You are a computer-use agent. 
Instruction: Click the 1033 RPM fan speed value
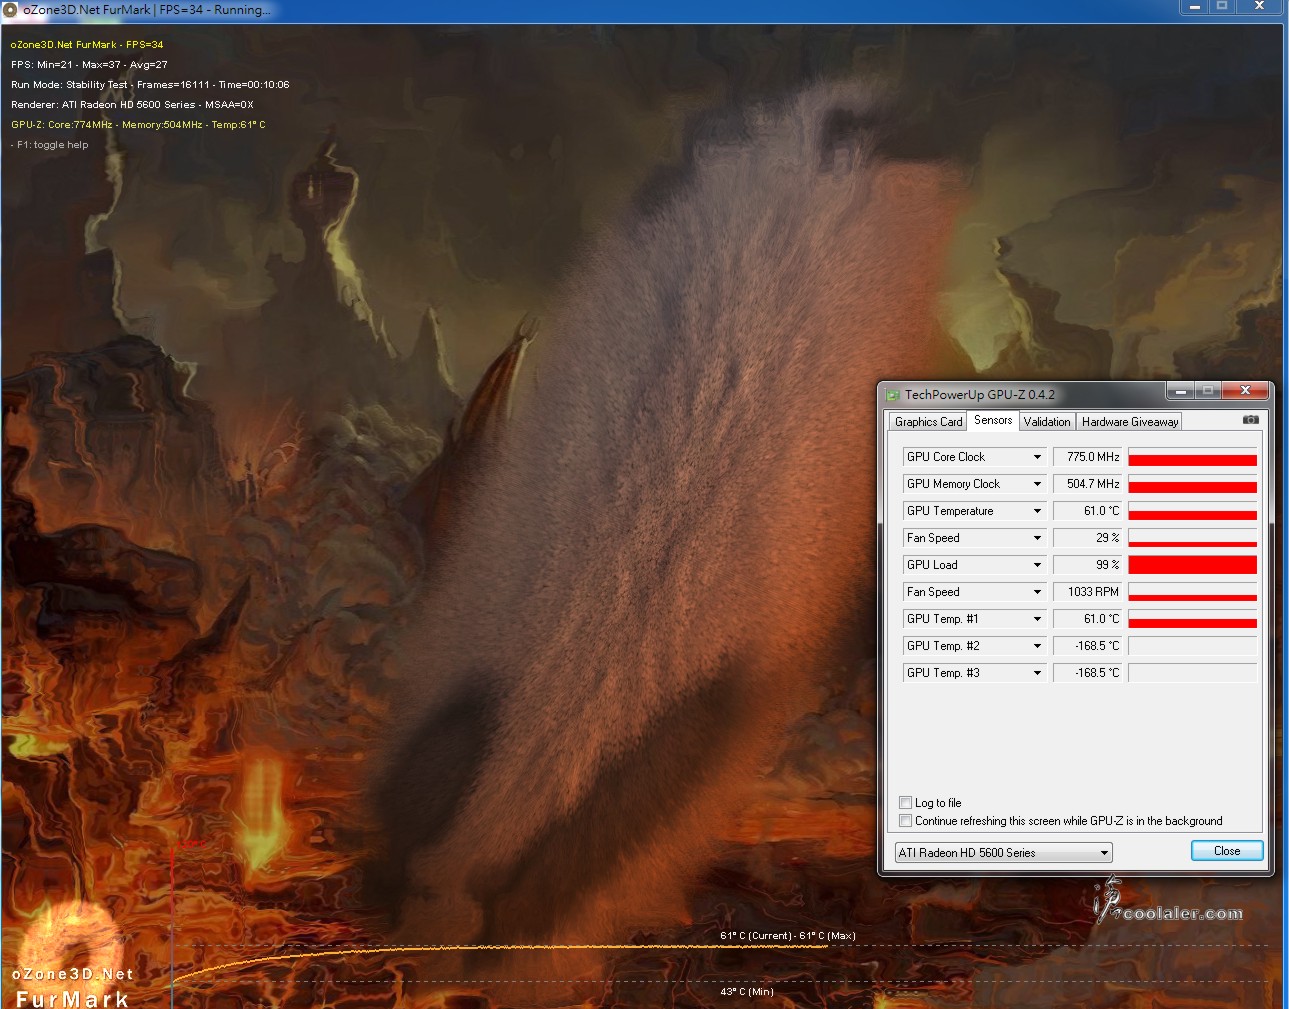coord(1087,592)
